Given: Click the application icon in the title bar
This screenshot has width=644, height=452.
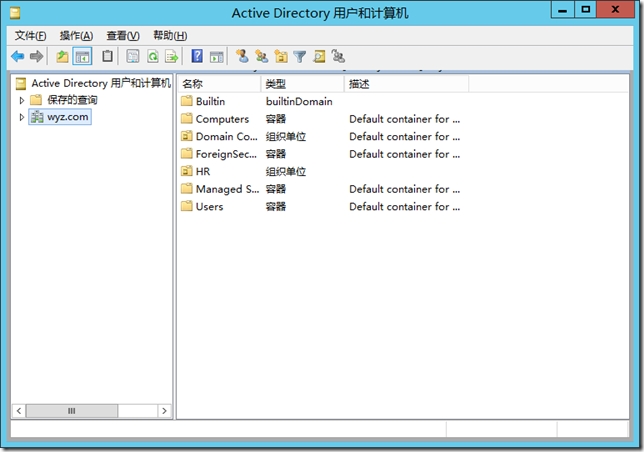Looking at the screenshot, I should (x=15, y=14).
